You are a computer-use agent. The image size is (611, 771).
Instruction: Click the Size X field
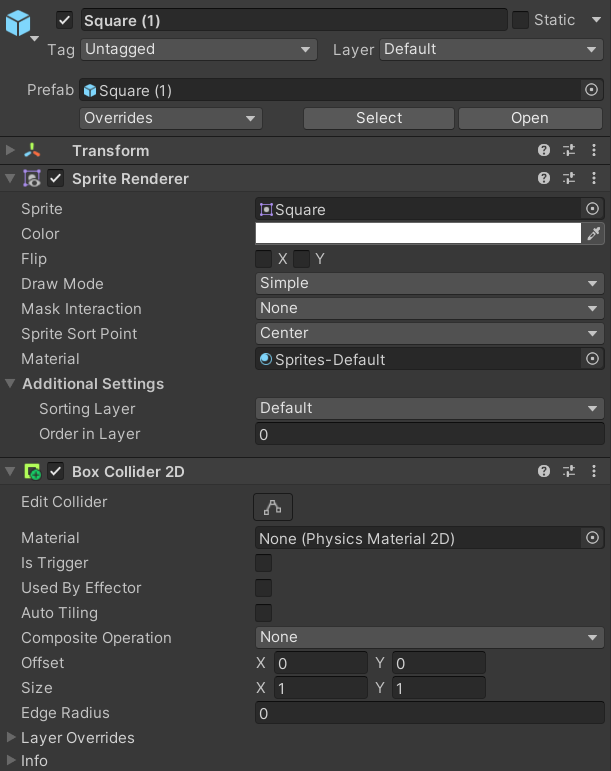click(320, 688)
